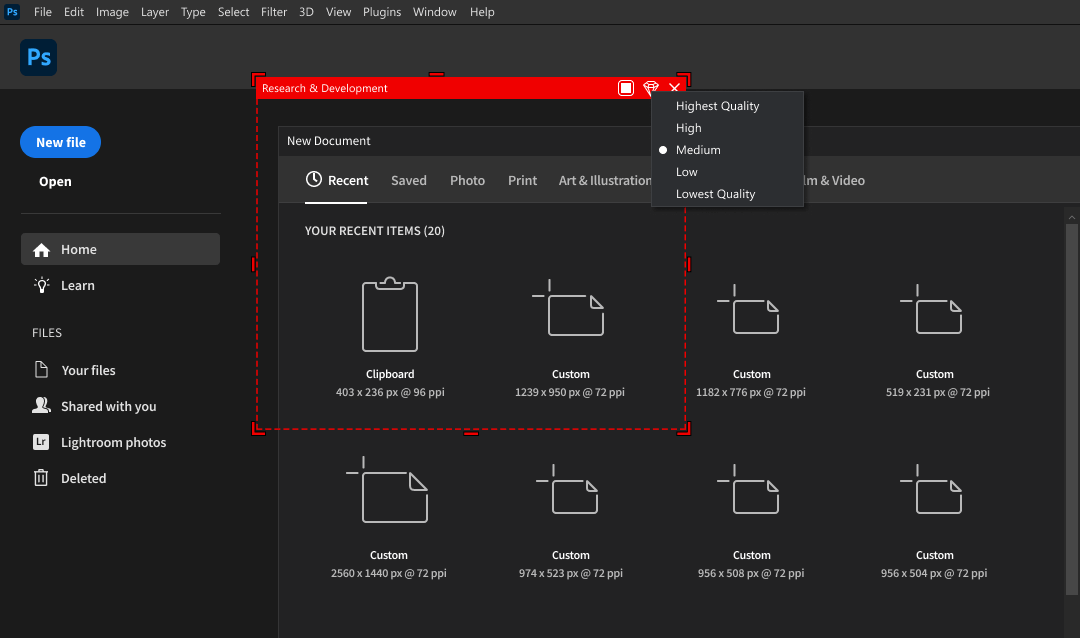Open the Filter menu
The height and width of the screenshot is (638, 1080).
point(274,11)
